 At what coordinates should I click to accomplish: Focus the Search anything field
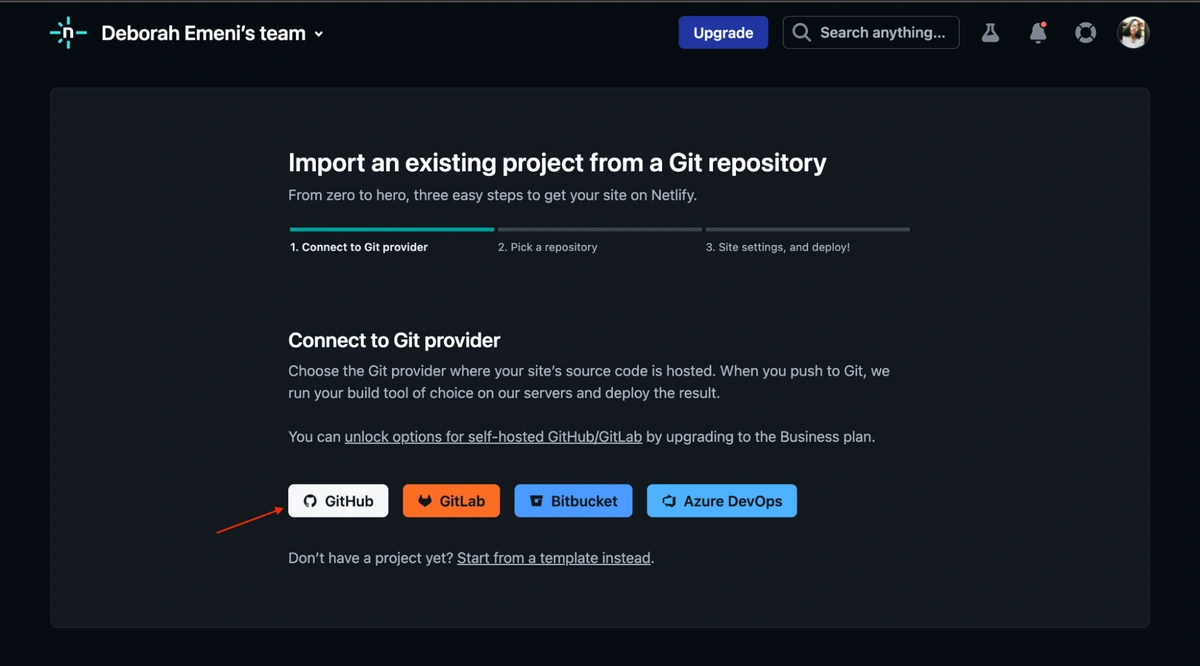[x=871, y=33]
